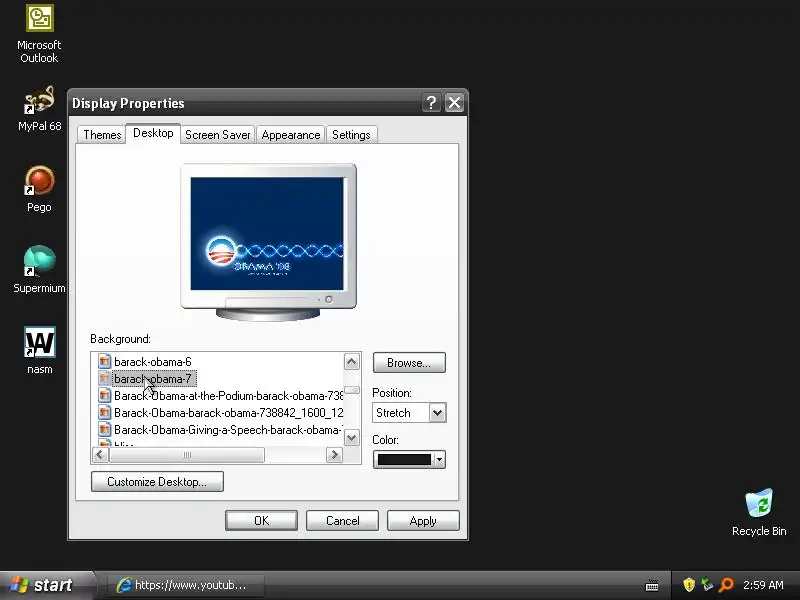Click the Cancel button
This screenshot has height=600, width=800.
[x=342, y=520]
